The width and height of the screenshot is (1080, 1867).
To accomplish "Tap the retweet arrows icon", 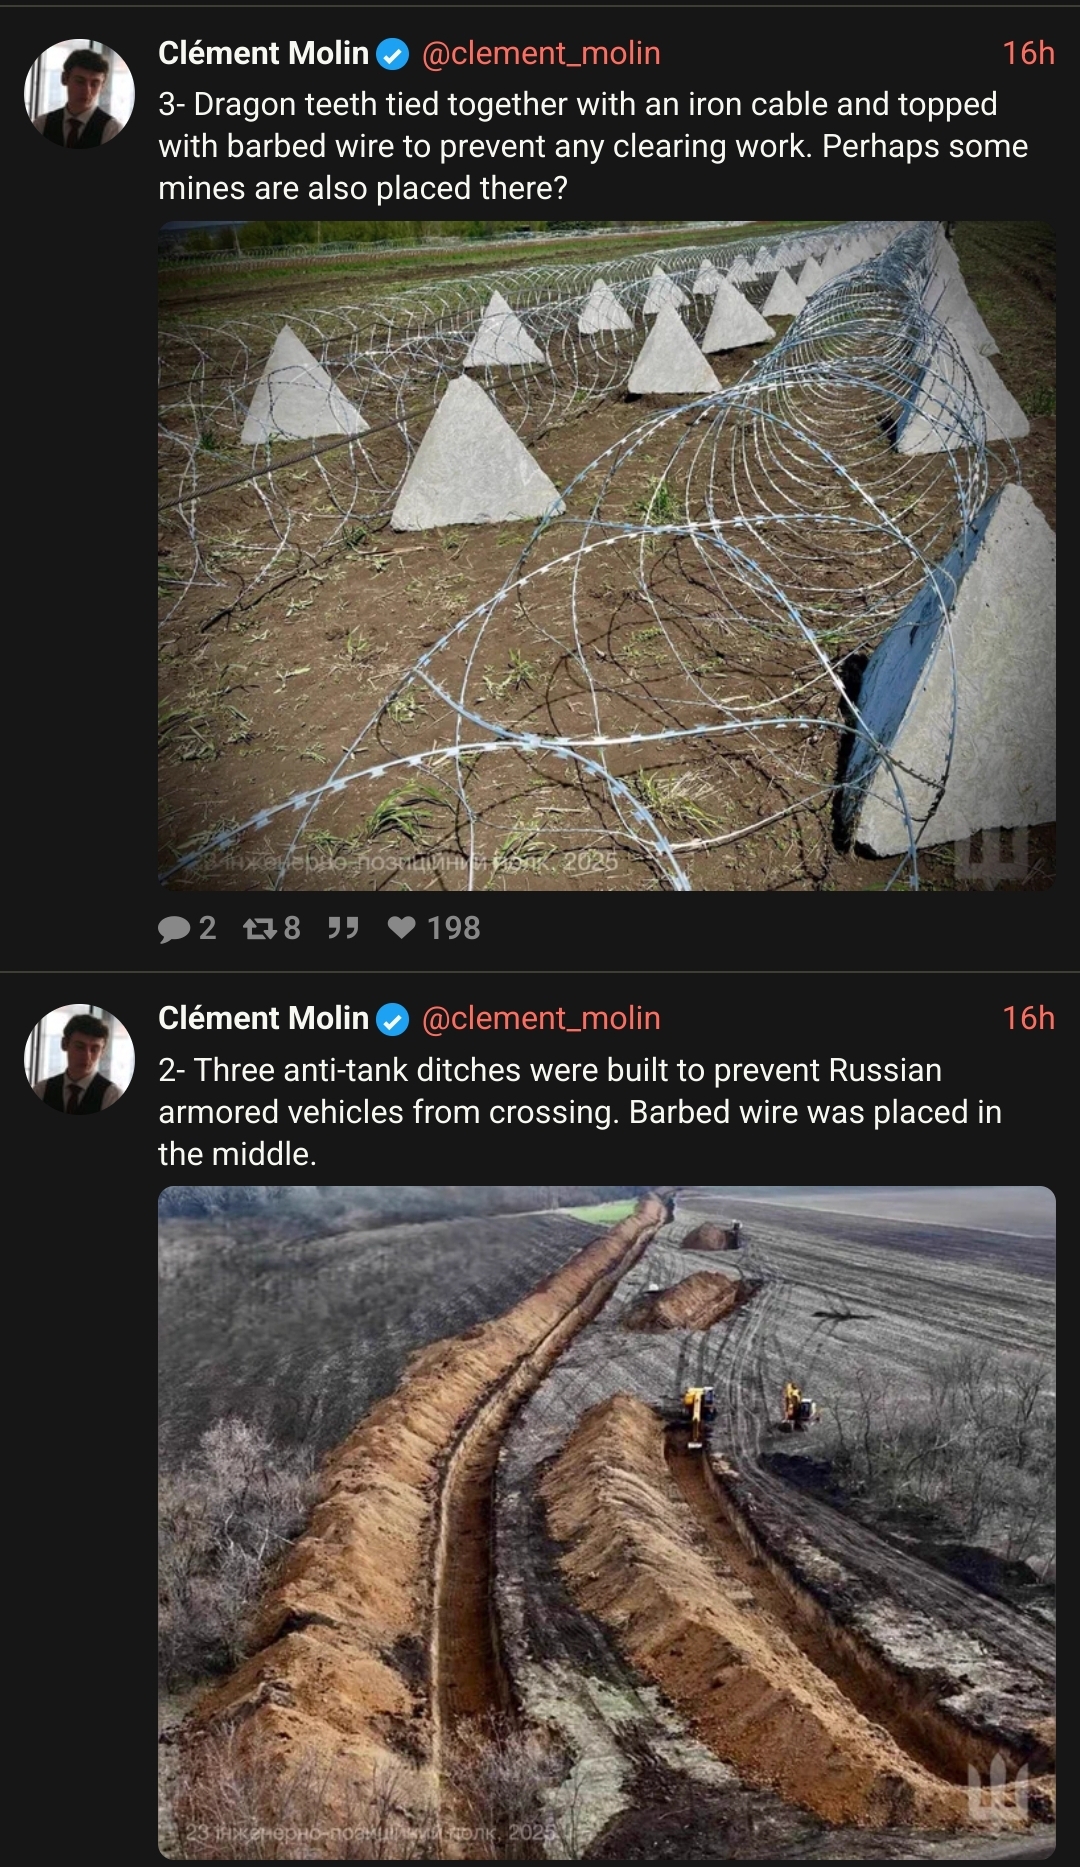I will (x=260, y=929).
